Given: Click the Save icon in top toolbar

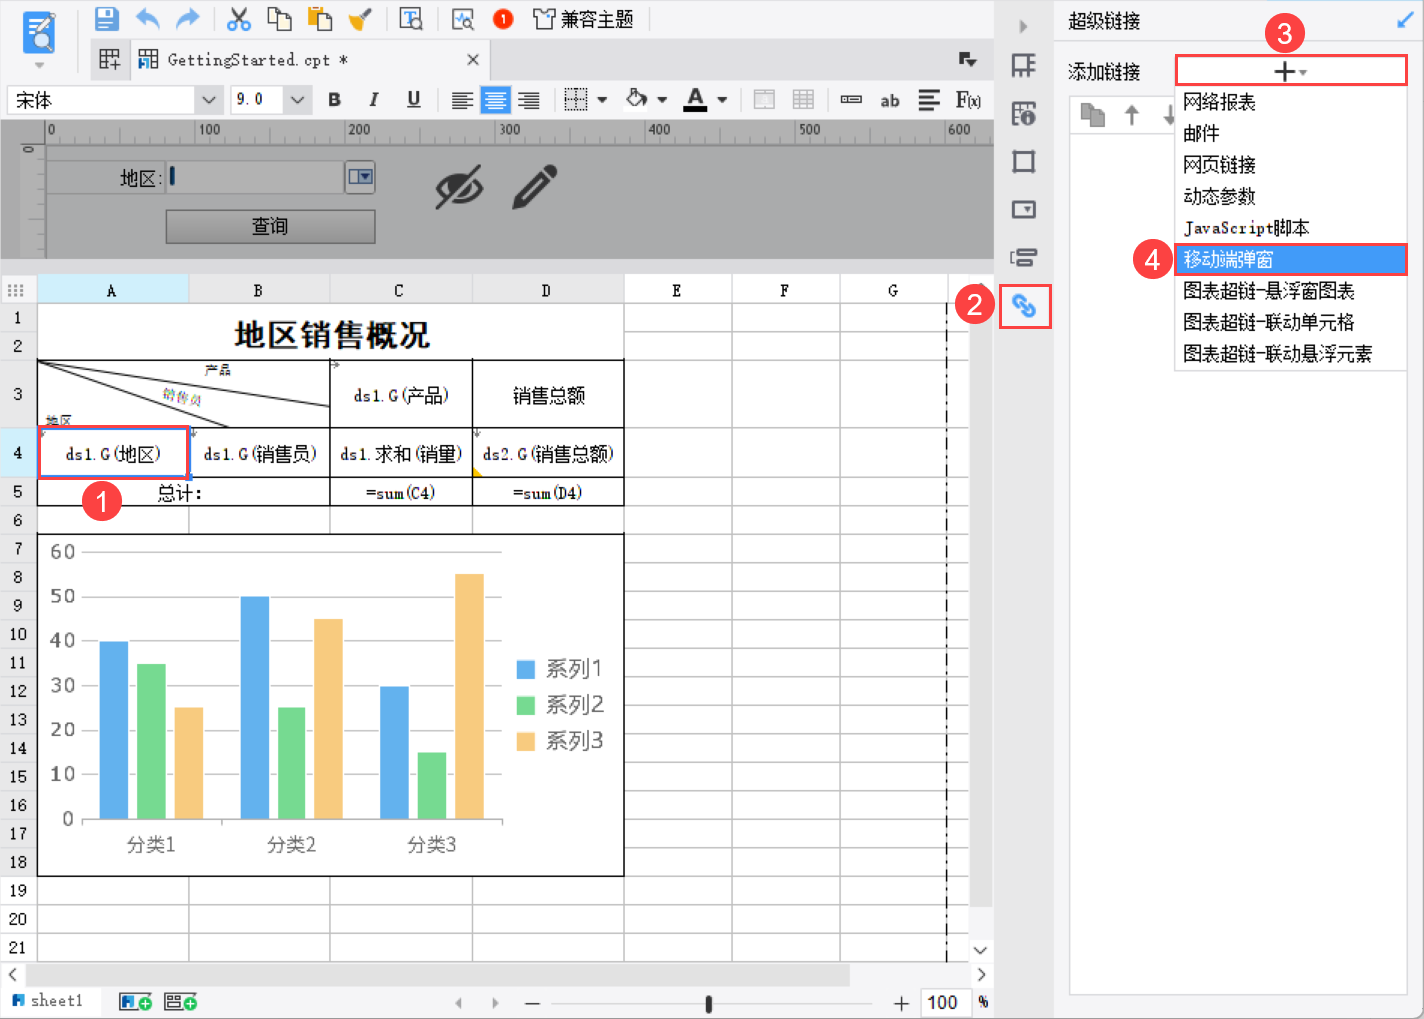Looking at the screenshot, I should pos(107,18).
